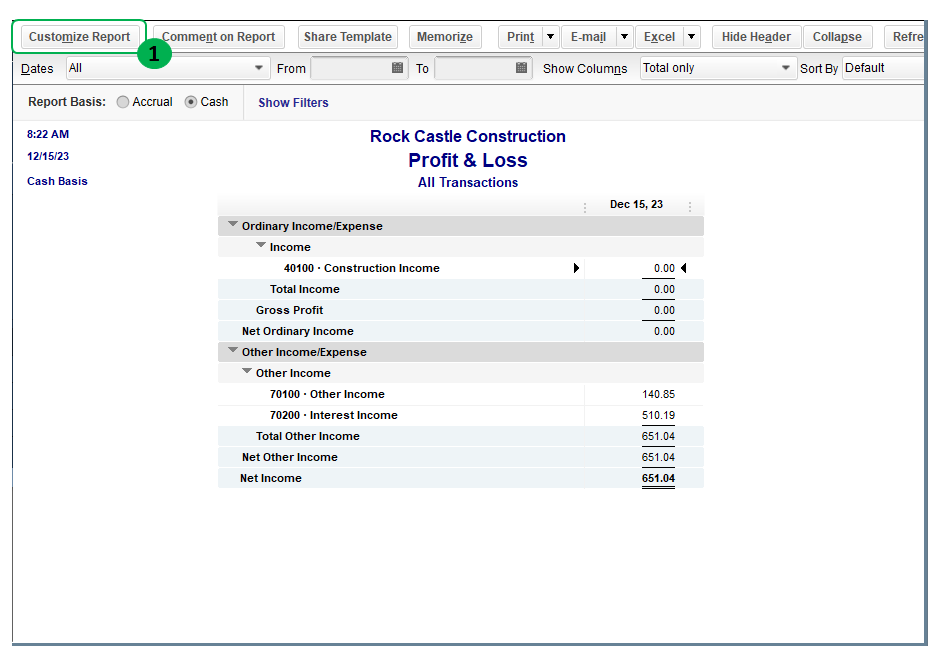Click the black arrow before Construction Income amount
This screenshot has width=942, height=672.
(x=576, y=268)
